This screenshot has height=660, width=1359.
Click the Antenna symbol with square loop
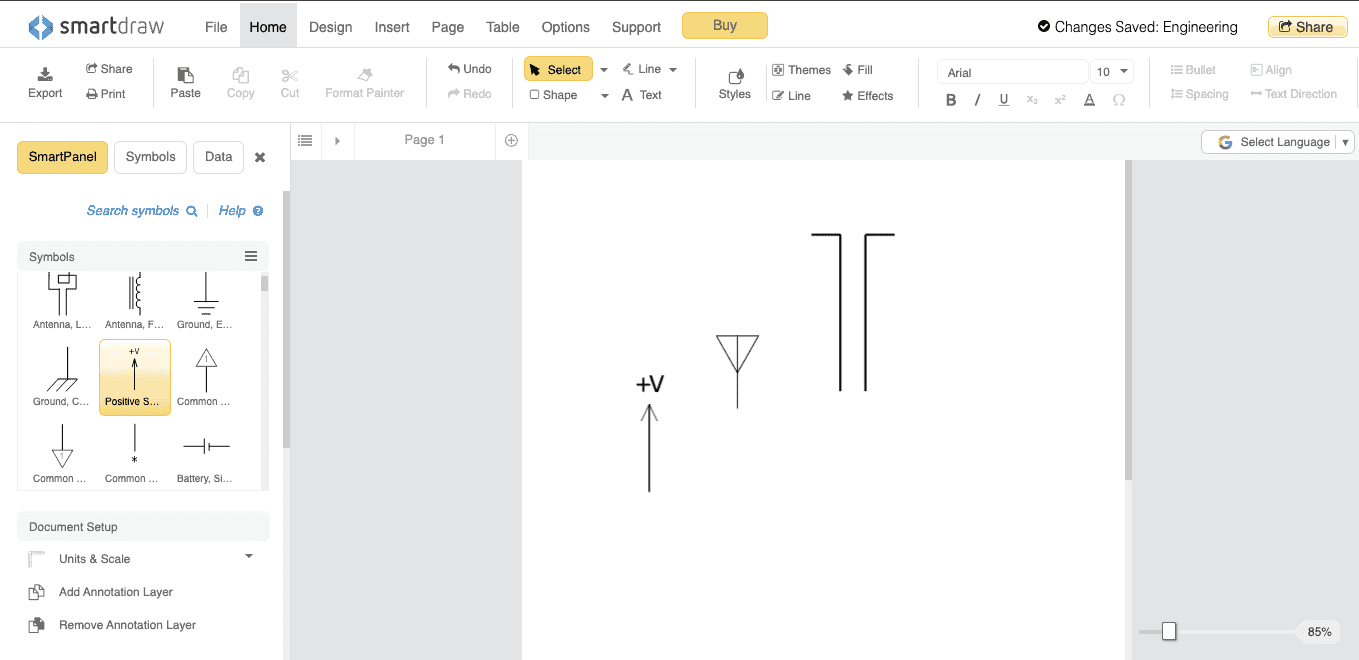pyautogui.click(x=62, y=301)
